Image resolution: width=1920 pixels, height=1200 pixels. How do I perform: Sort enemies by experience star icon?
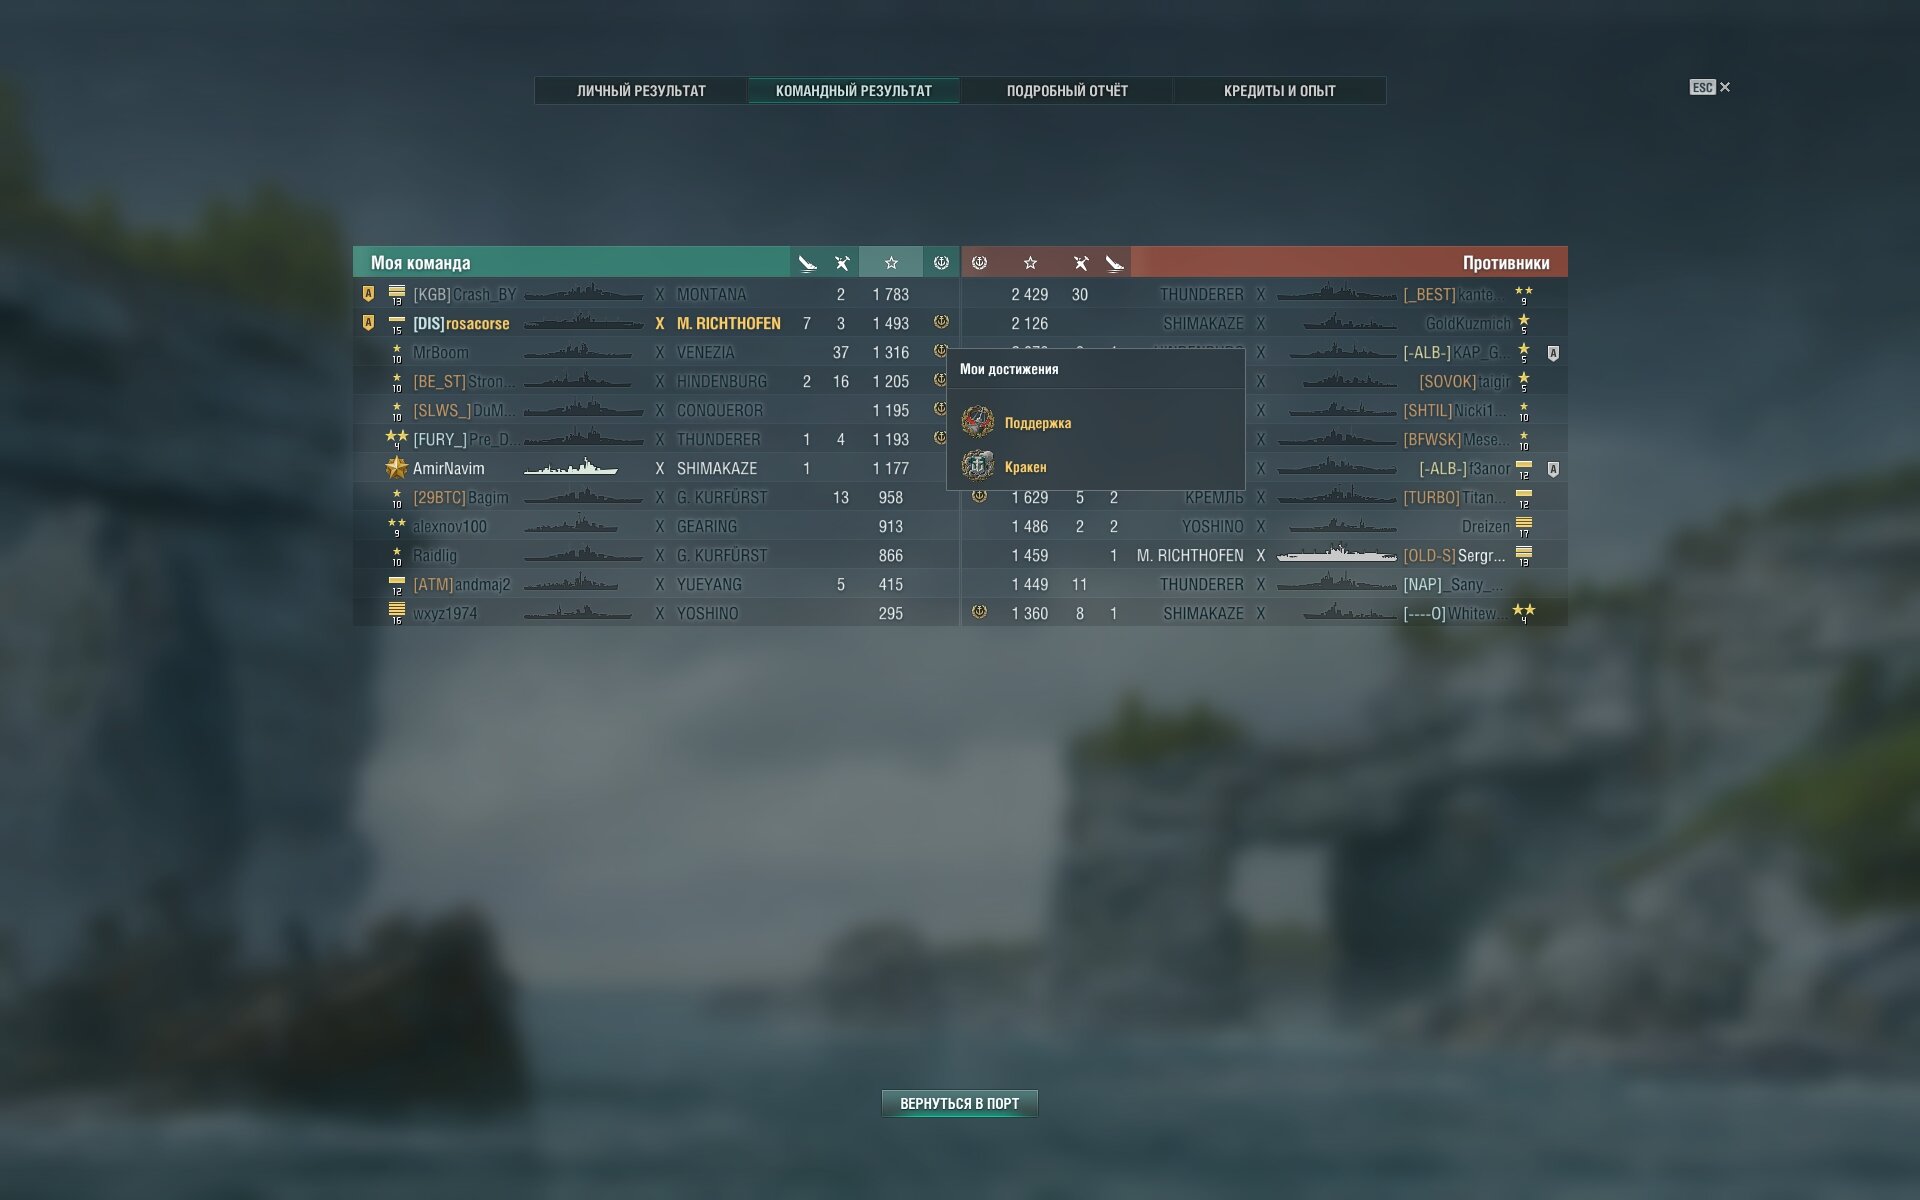(1030, 263)
